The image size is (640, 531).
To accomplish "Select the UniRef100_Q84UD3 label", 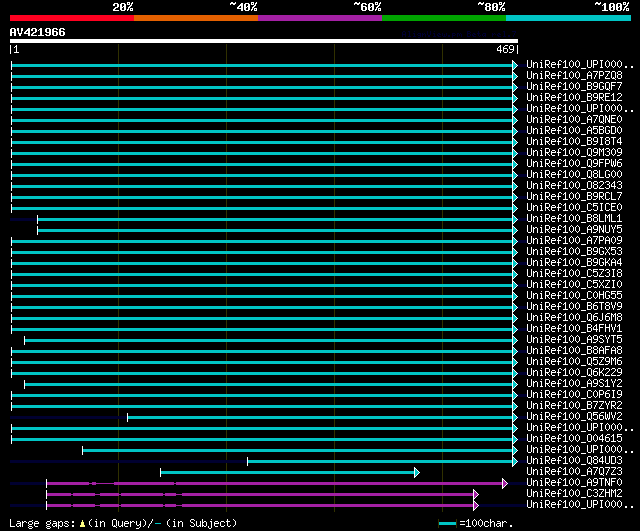I will [574, 461].
